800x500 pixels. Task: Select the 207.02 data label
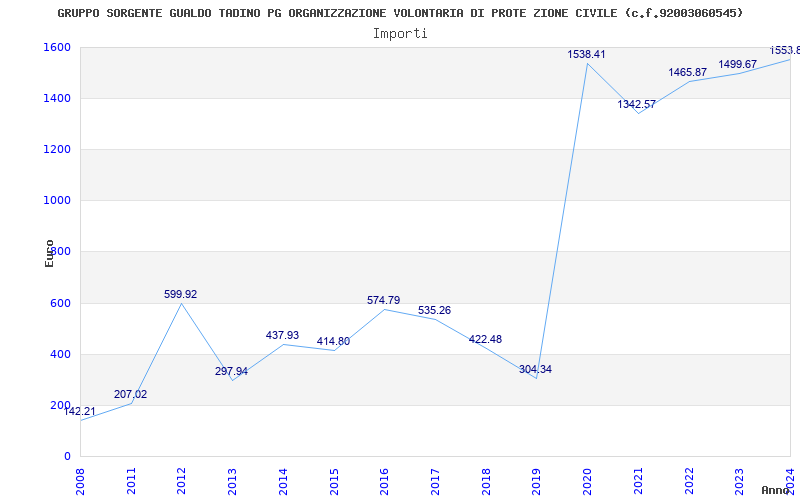(130, 394)
